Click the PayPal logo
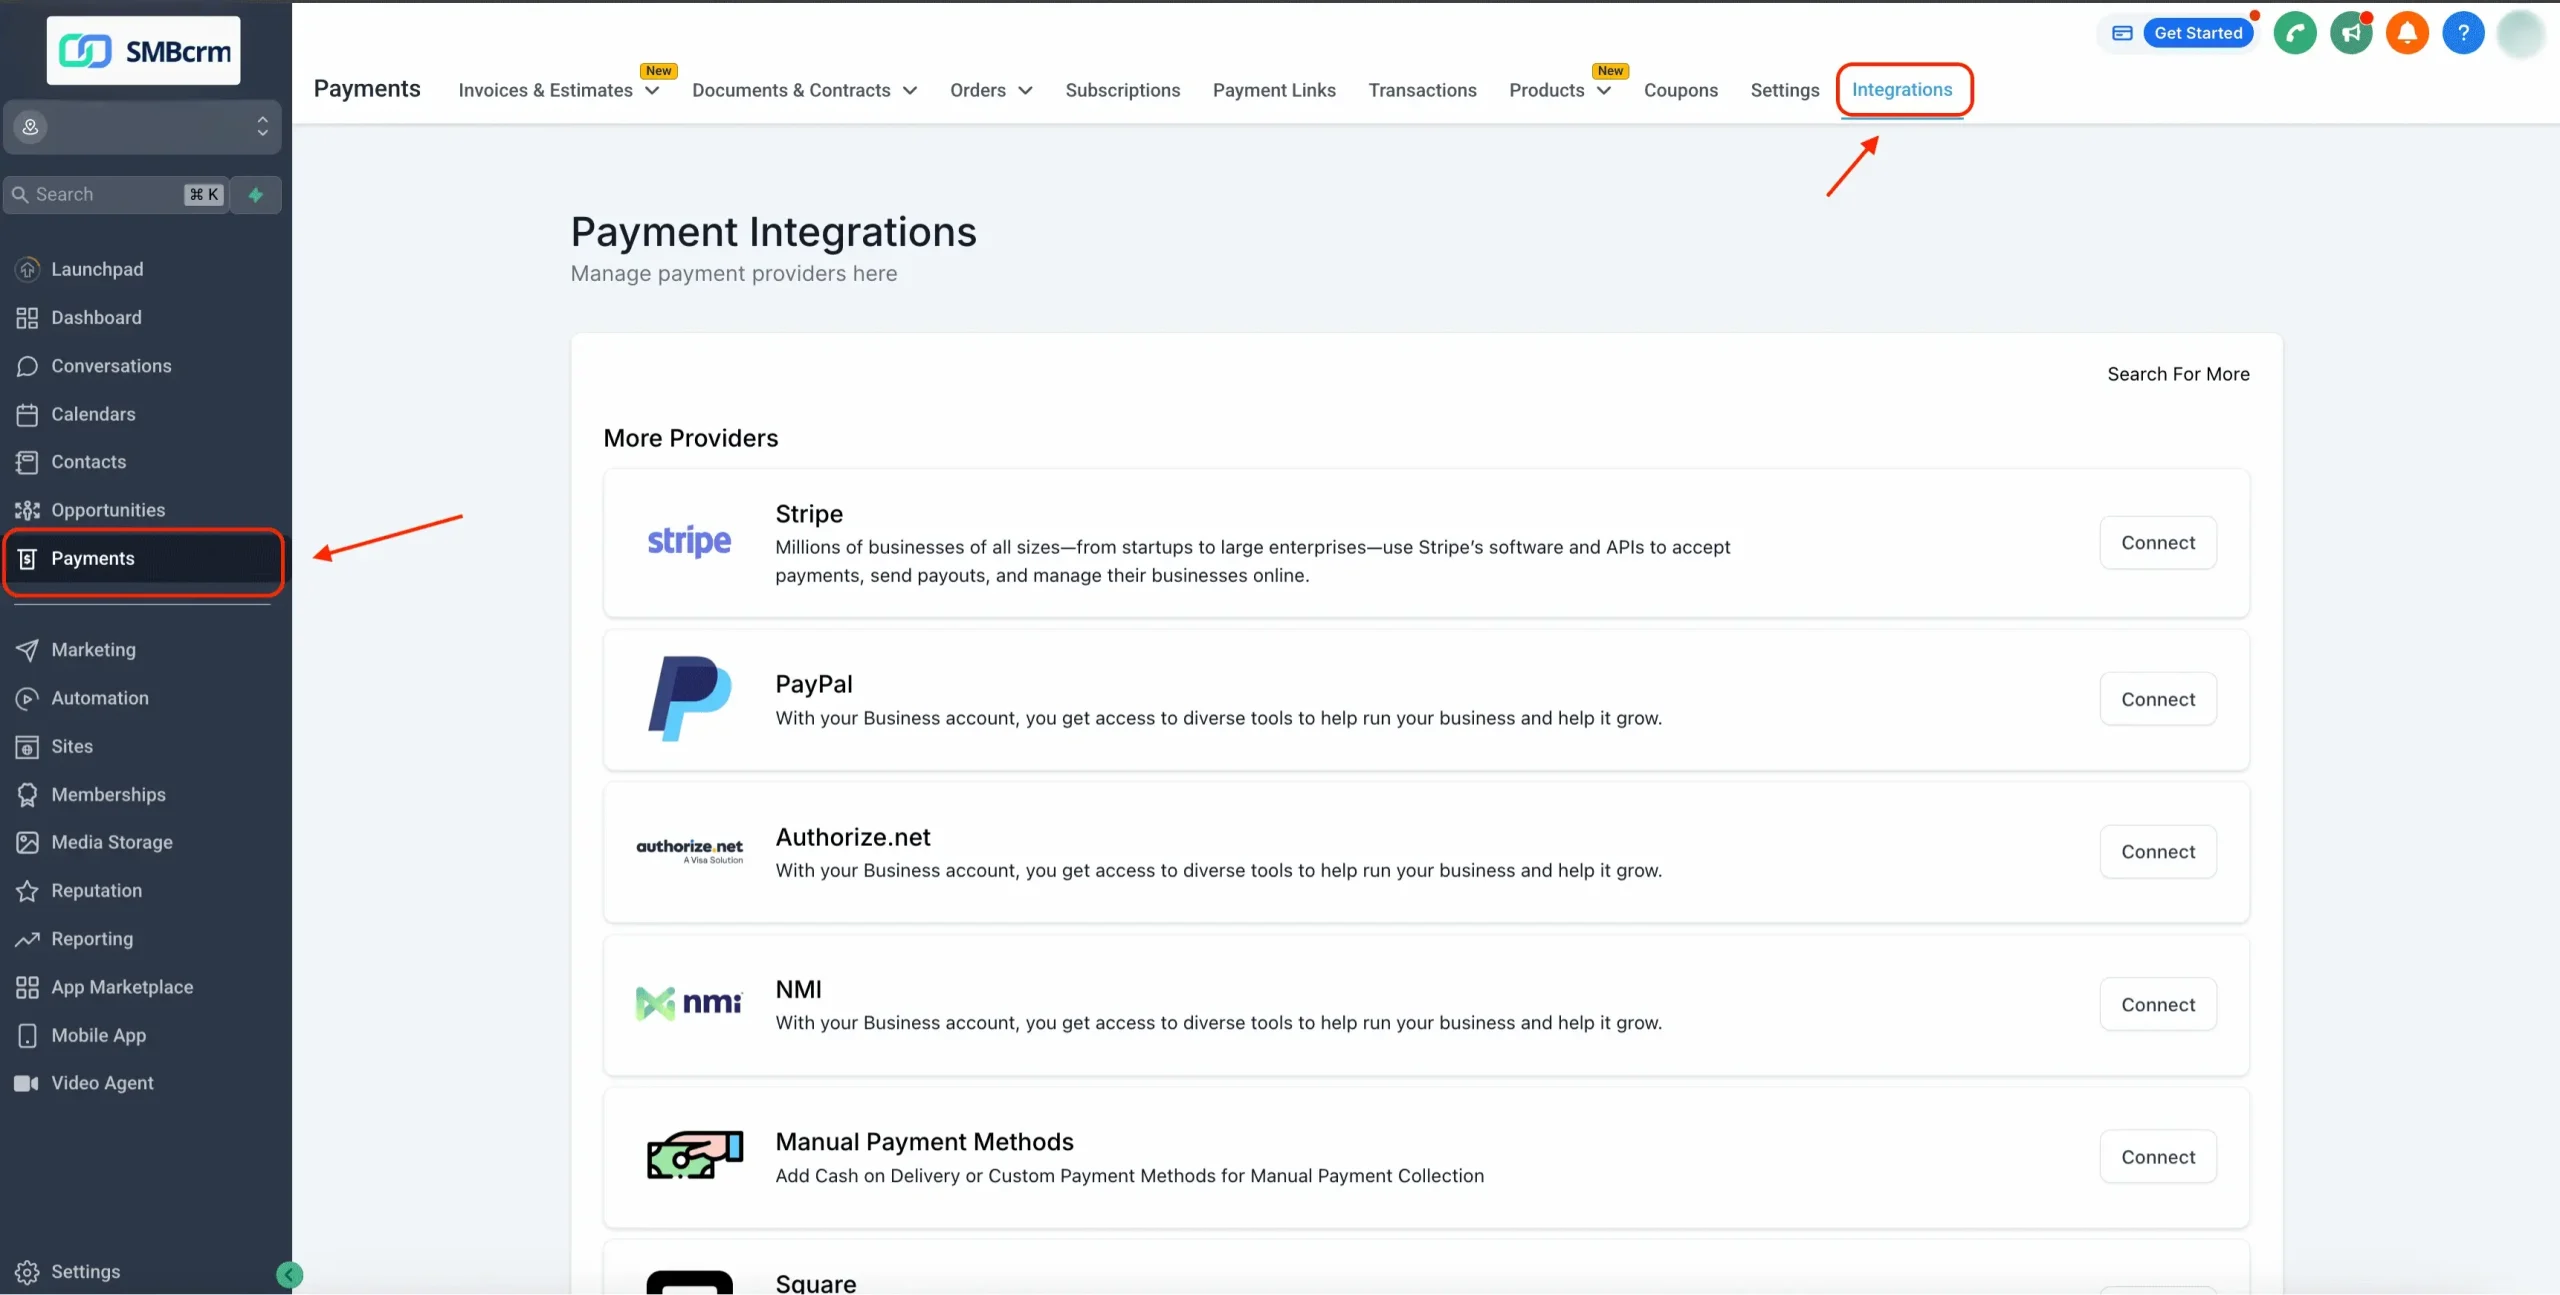The width and height of the screenshot is (2560, 1295). click(689, 699)
